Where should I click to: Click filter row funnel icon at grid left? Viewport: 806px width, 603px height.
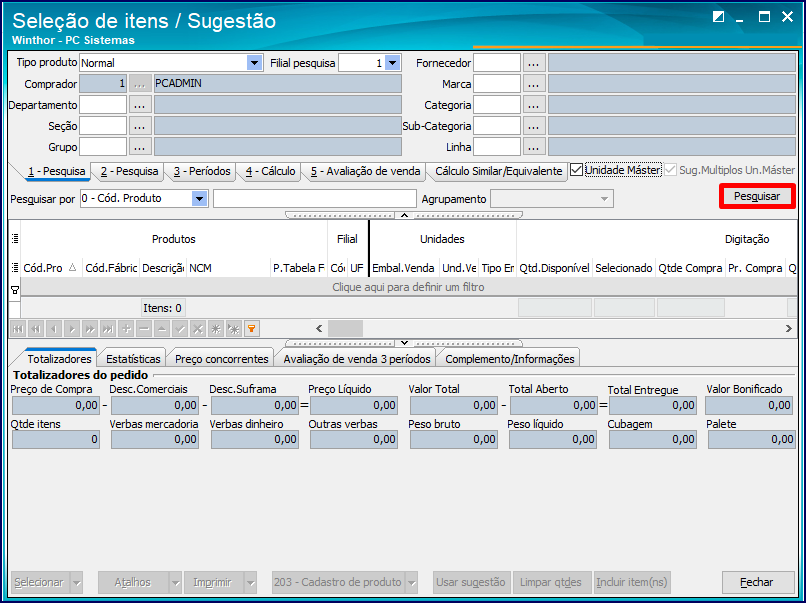click(15, 290)
